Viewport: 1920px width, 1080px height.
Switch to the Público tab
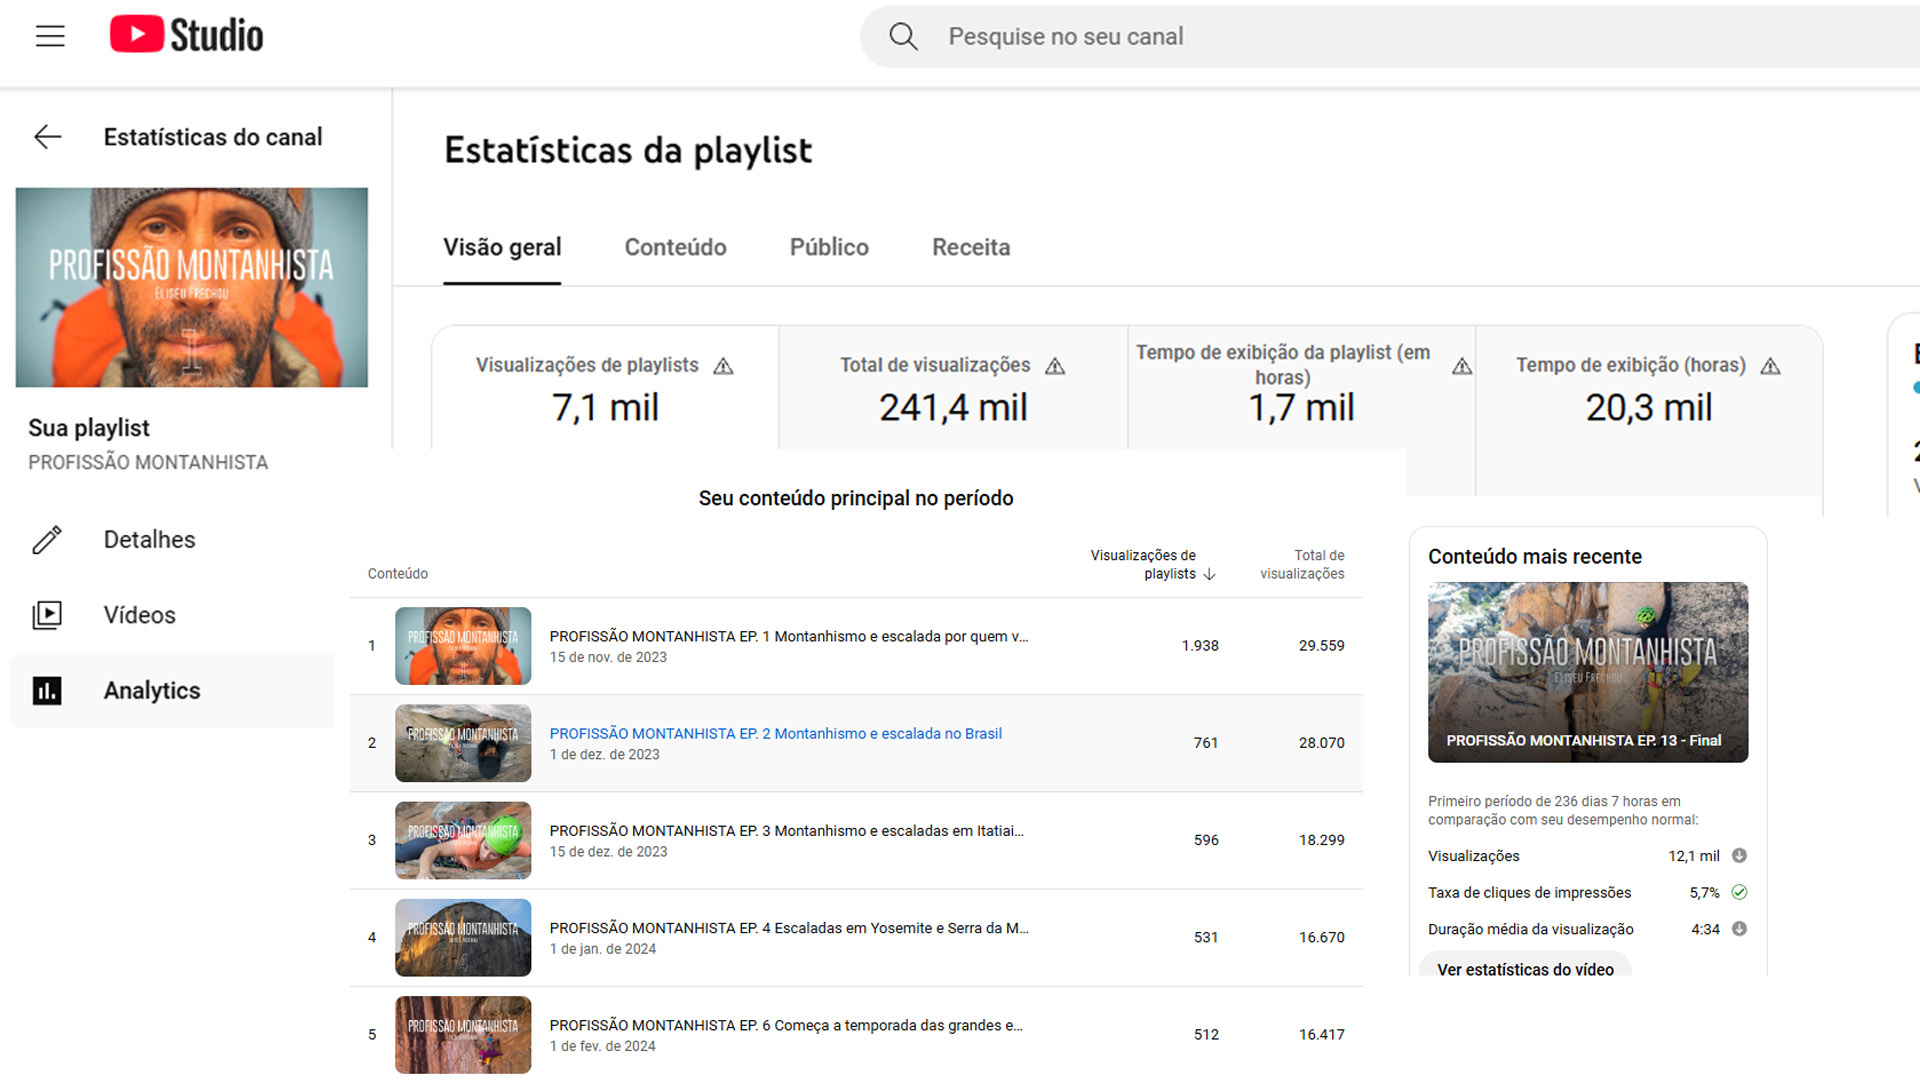[829, 247]
